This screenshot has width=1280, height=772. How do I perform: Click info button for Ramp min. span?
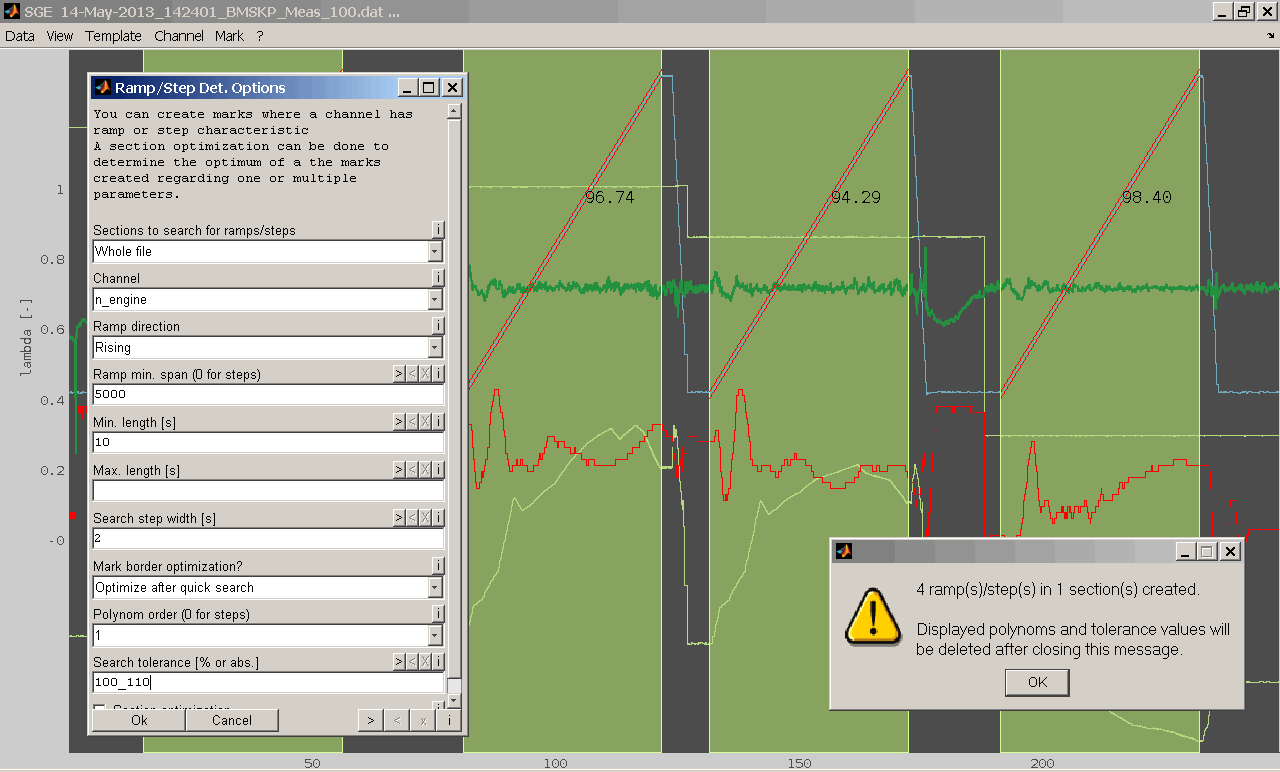(x=438, y=374)
